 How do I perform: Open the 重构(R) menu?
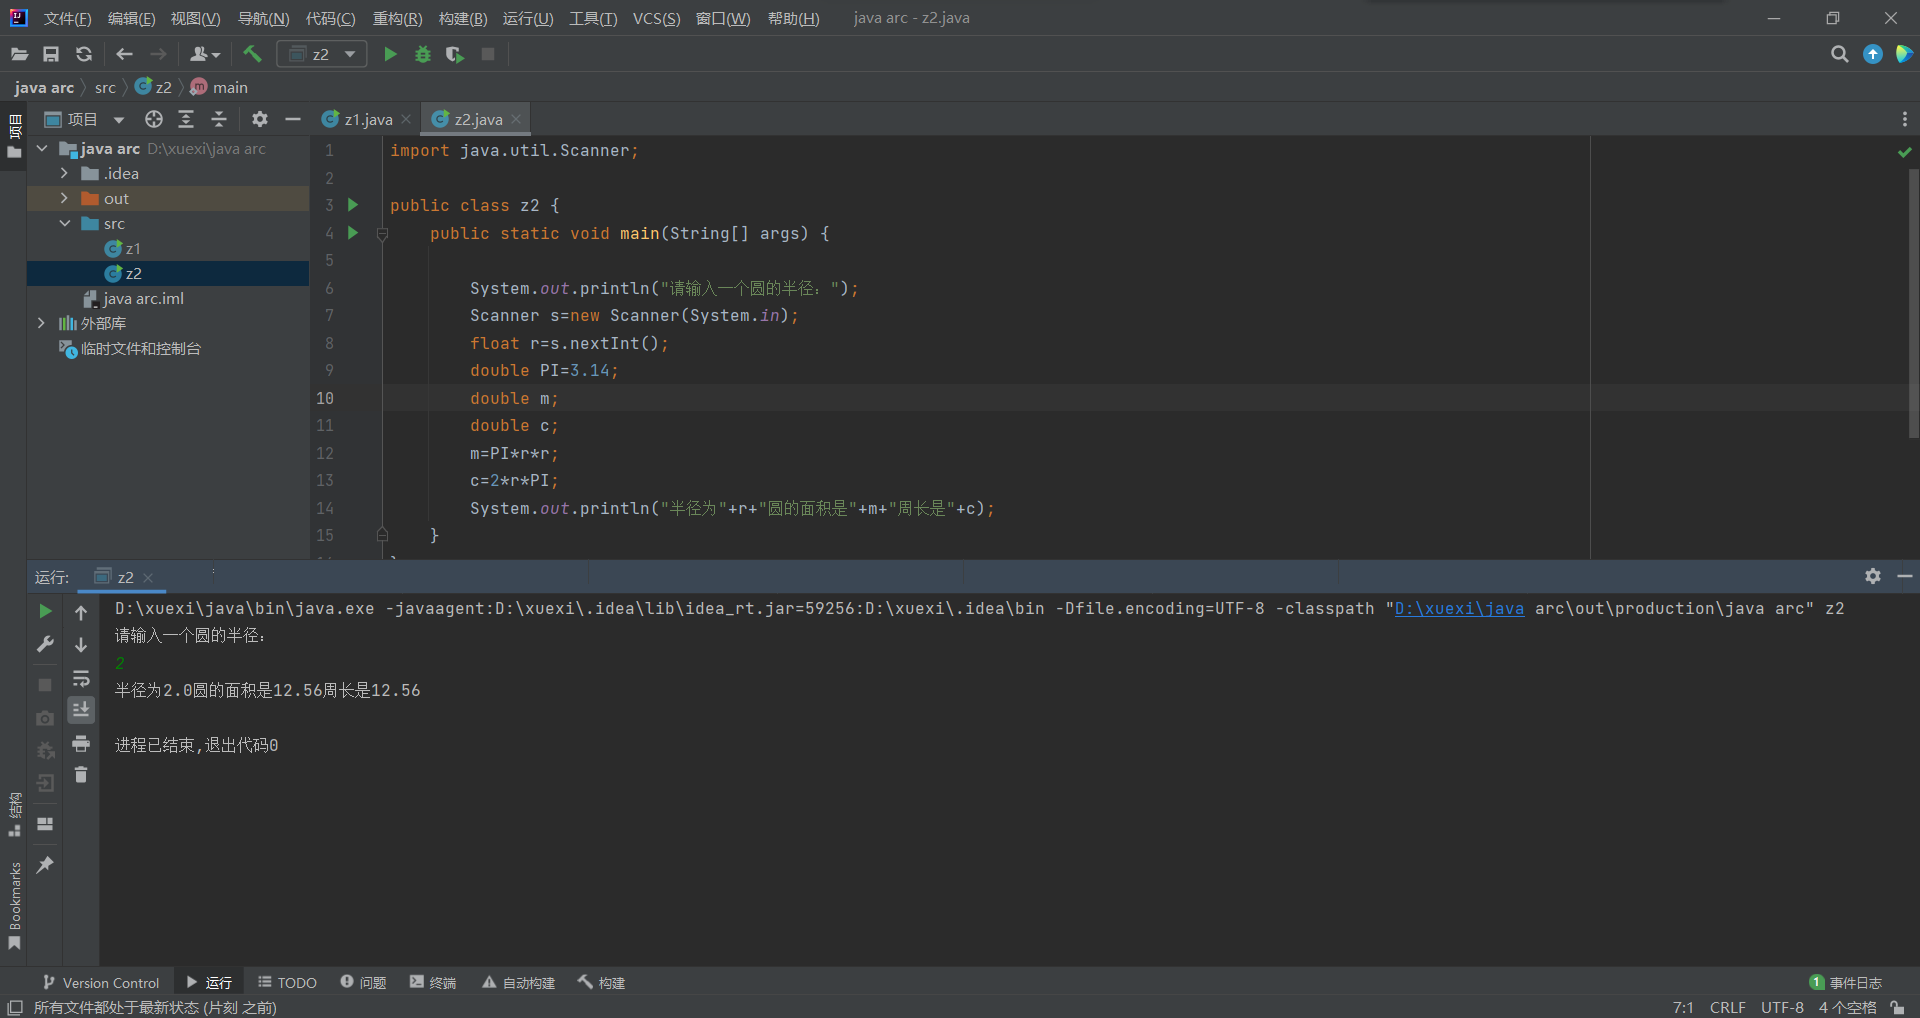click(x=397, y=18)
